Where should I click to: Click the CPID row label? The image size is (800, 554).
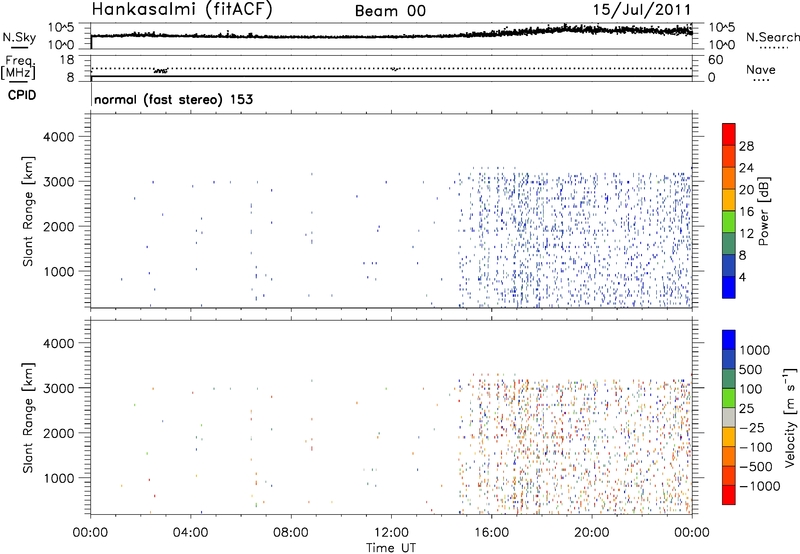coord(22,95)
